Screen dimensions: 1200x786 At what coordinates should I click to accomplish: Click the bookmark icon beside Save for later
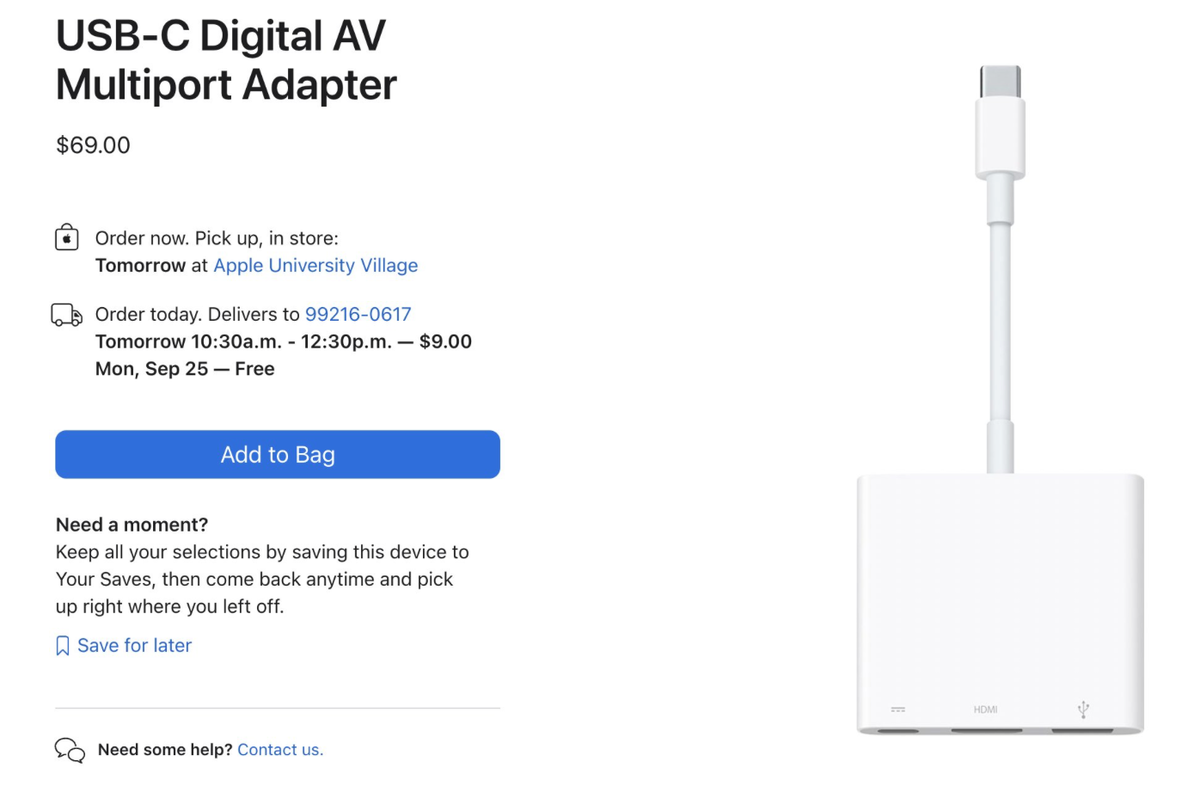point(63,646)
